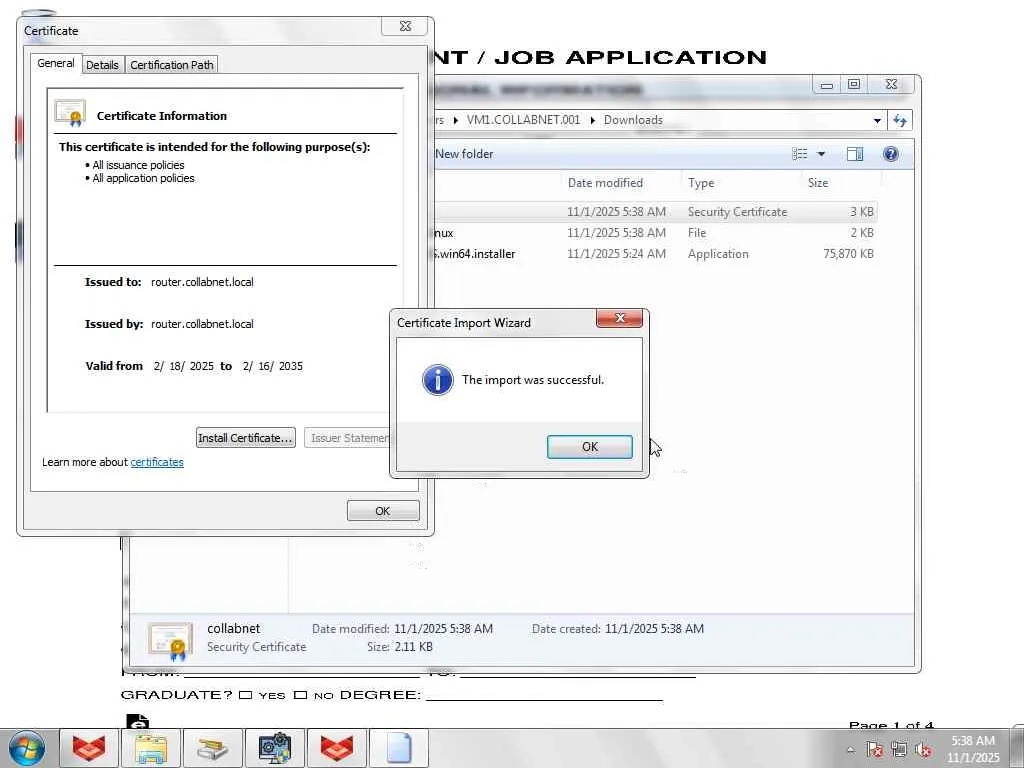The height and width of the screenshot is (768, 1024).
Task: Click OK in the Certificate Import Wizard dialog
Action: [x=590, y=447]
